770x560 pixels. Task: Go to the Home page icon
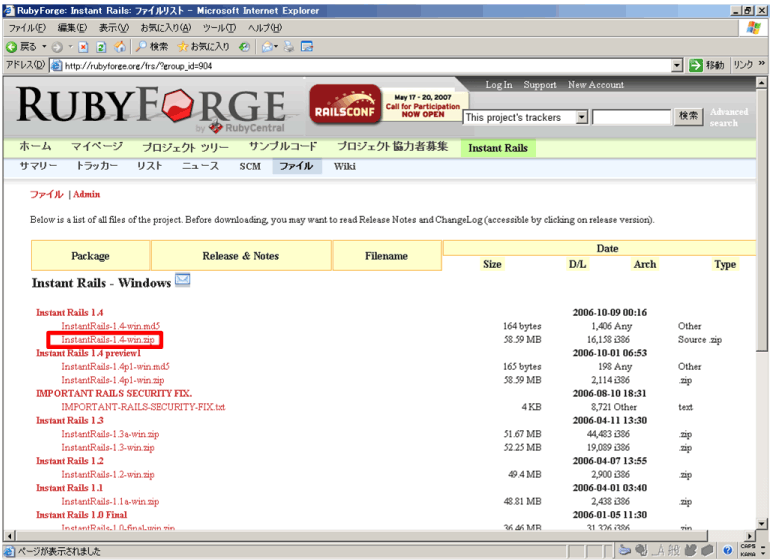click(119, 47)
